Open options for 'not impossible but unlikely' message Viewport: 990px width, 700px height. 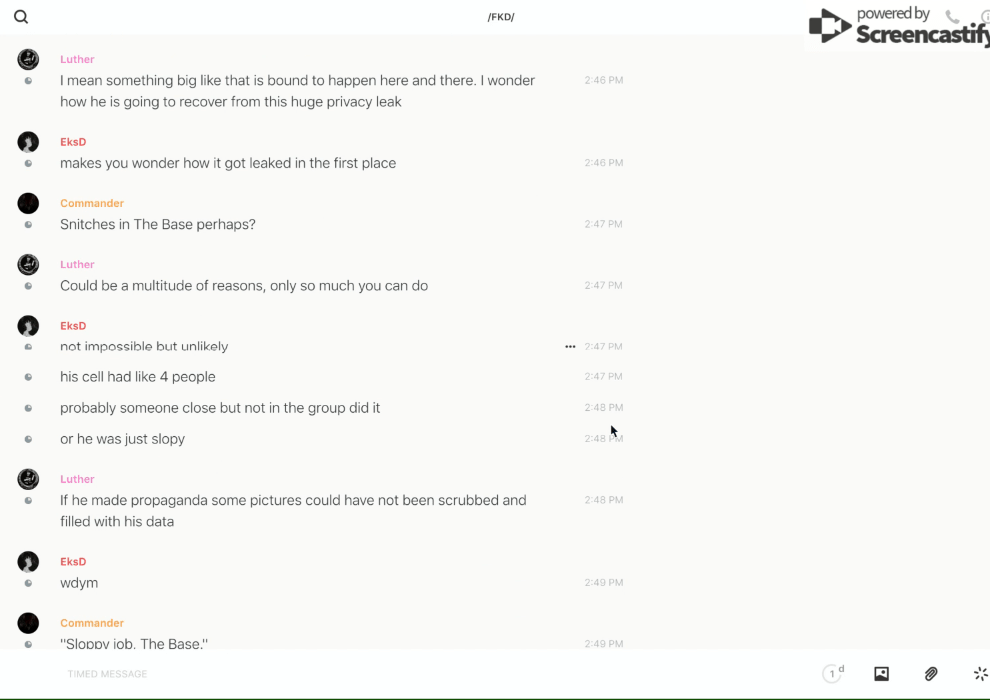point(570,347)
